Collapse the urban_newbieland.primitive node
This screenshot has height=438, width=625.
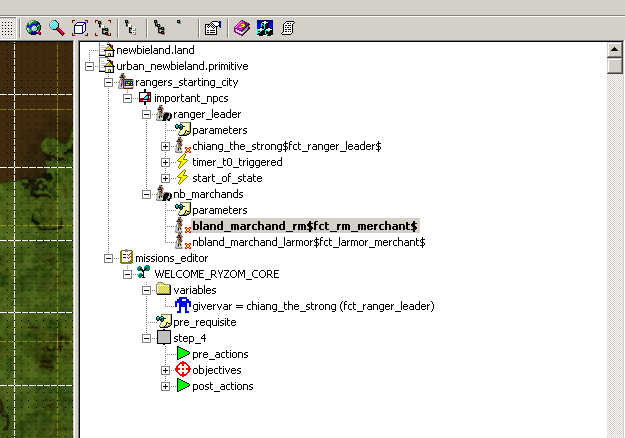click(x=91, y=66)
